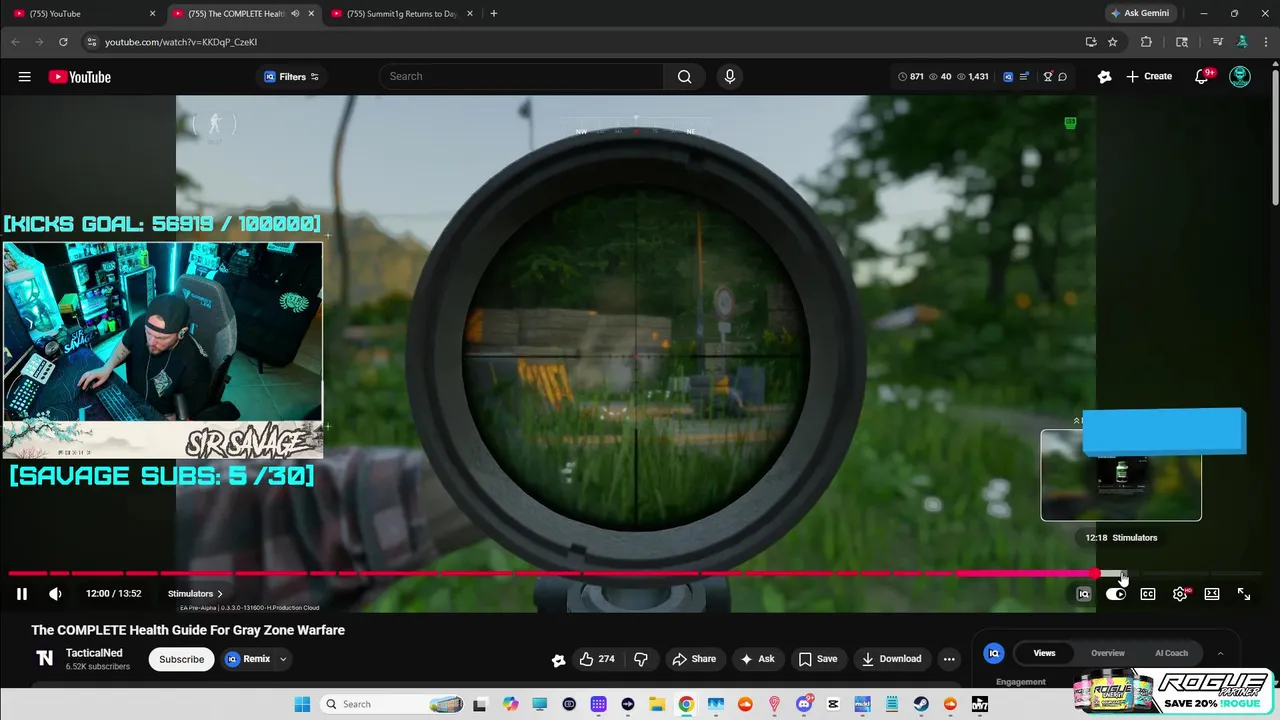Click the Stimulators chapter preview thumbnail
The image size is (1280, 720).
click(1121, 475)
